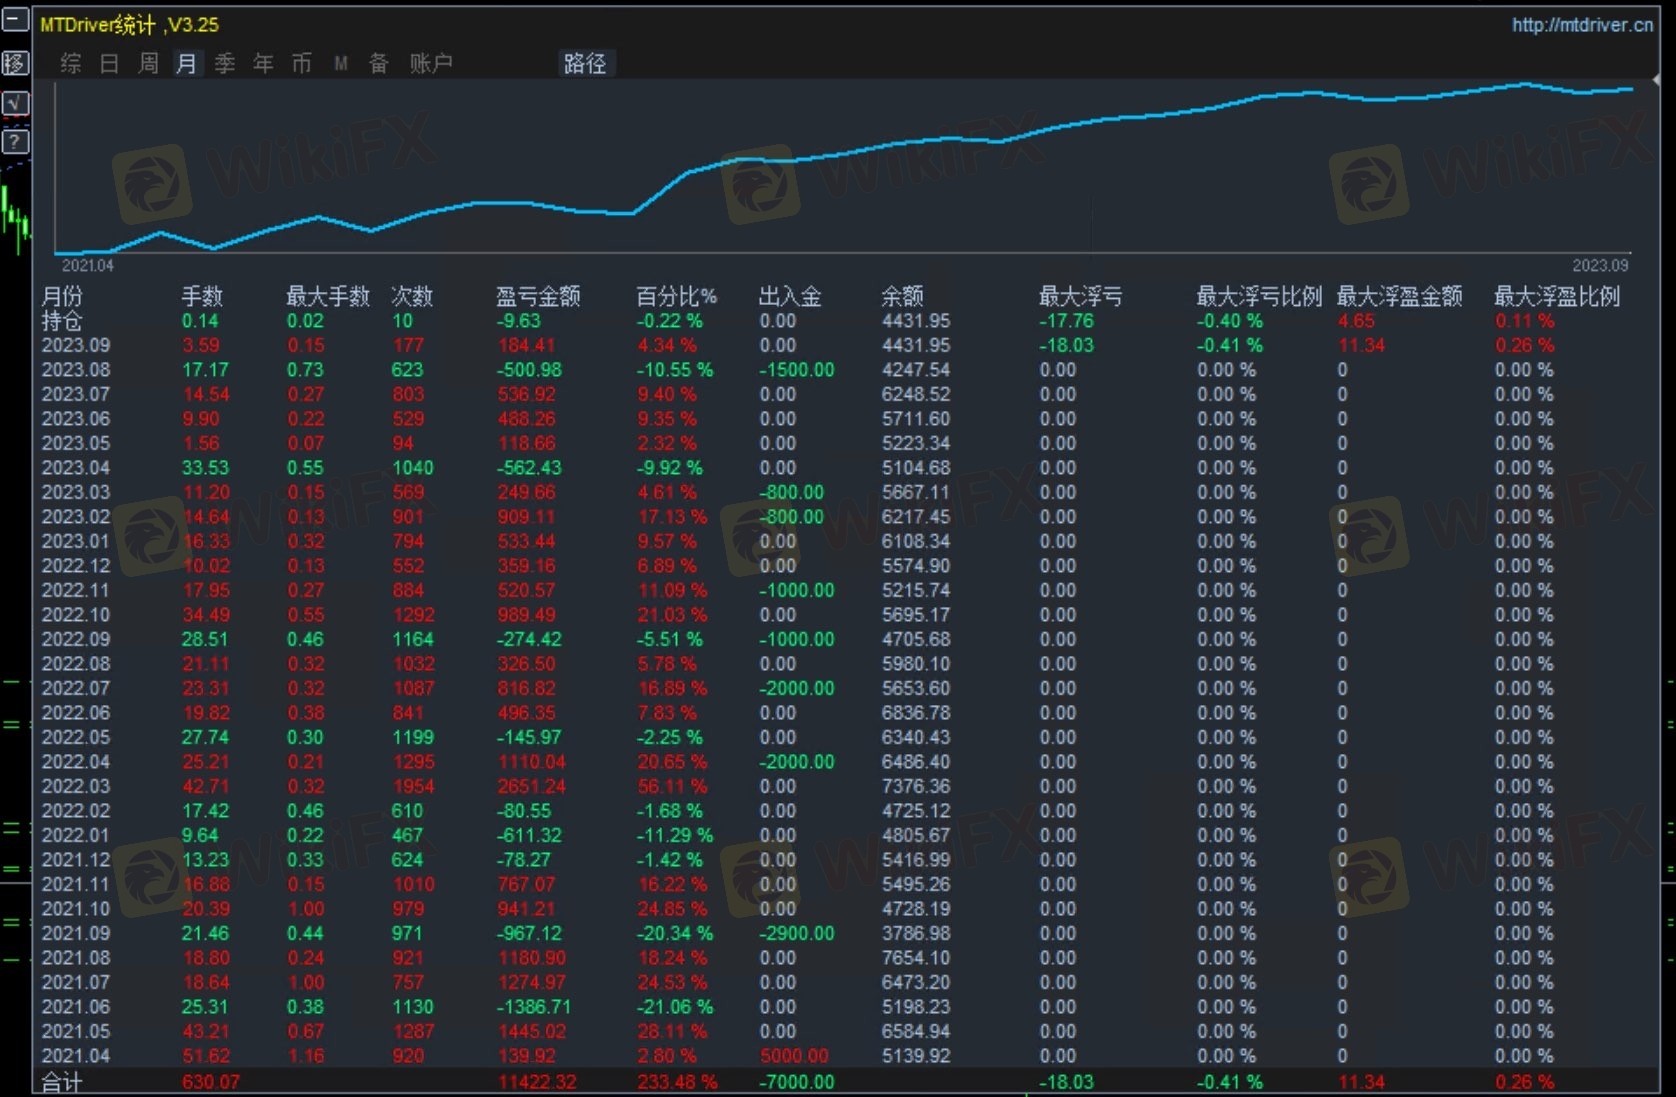The width and height of the screenshot is (1676, 1097).
Task: Open the 备 notes tab
Action: (379, 64)
